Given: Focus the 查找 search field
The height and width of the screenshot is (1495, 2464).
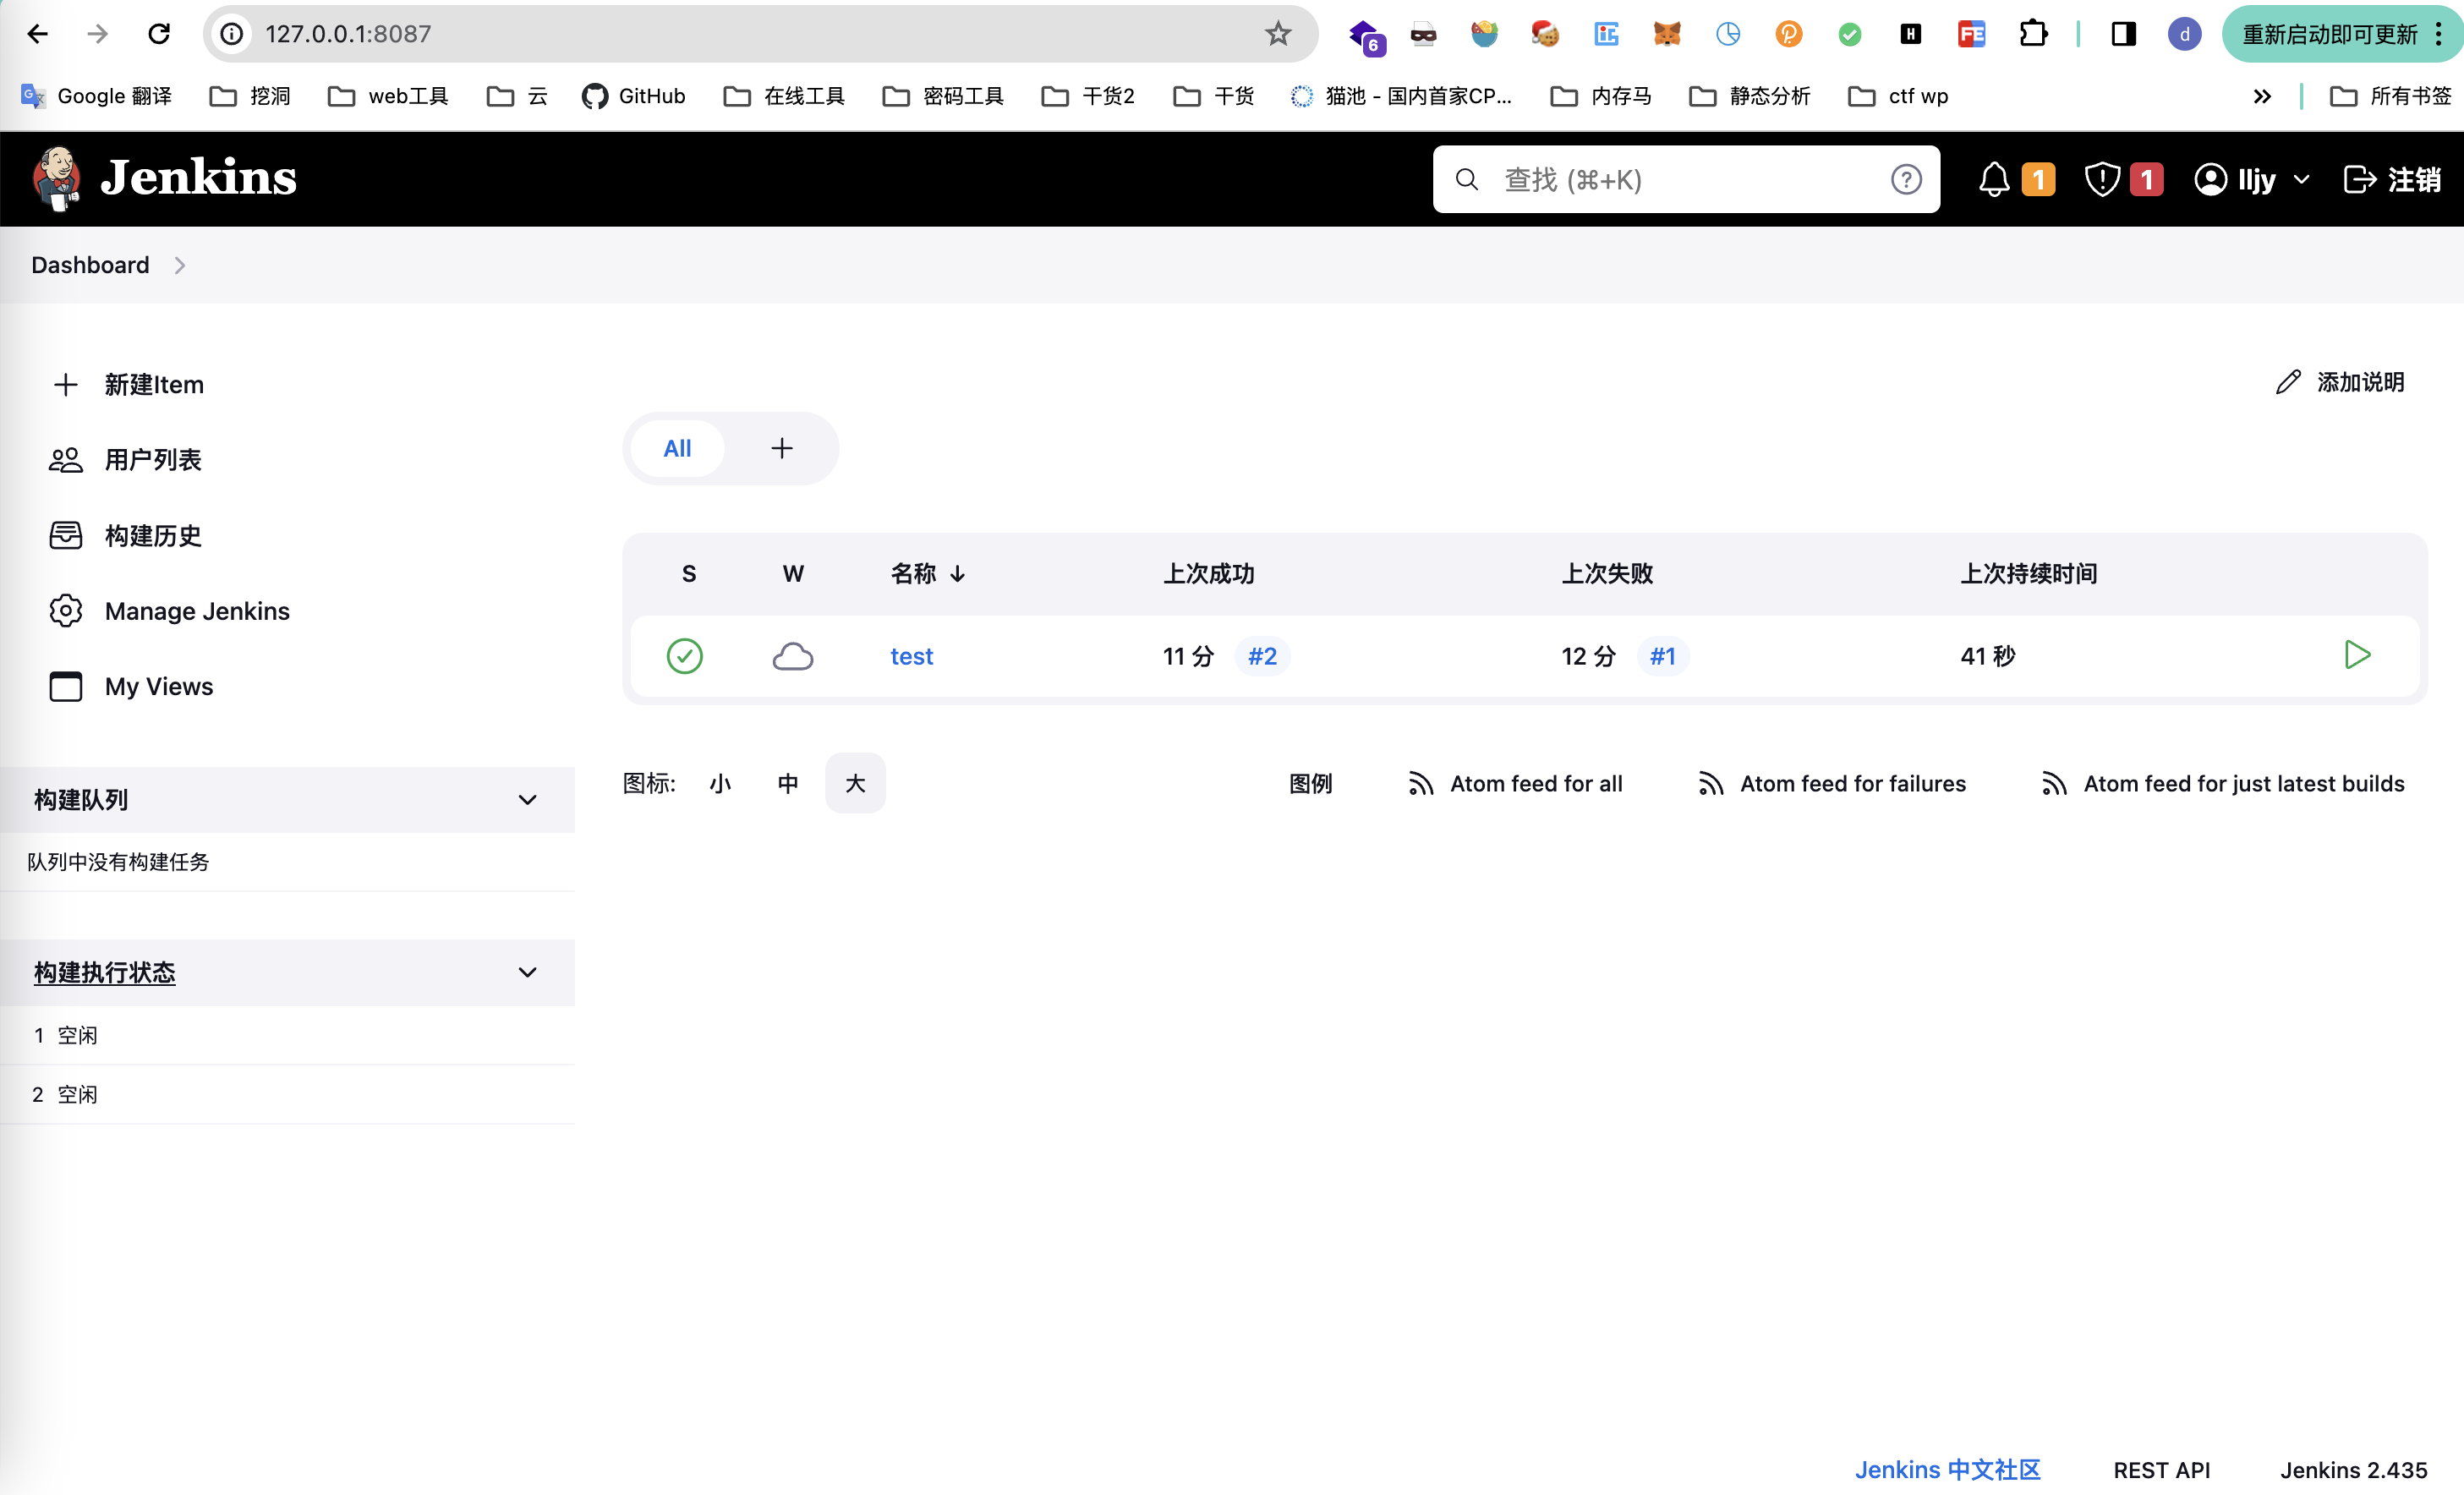Looking at the screenshot, I should 1685,179.
